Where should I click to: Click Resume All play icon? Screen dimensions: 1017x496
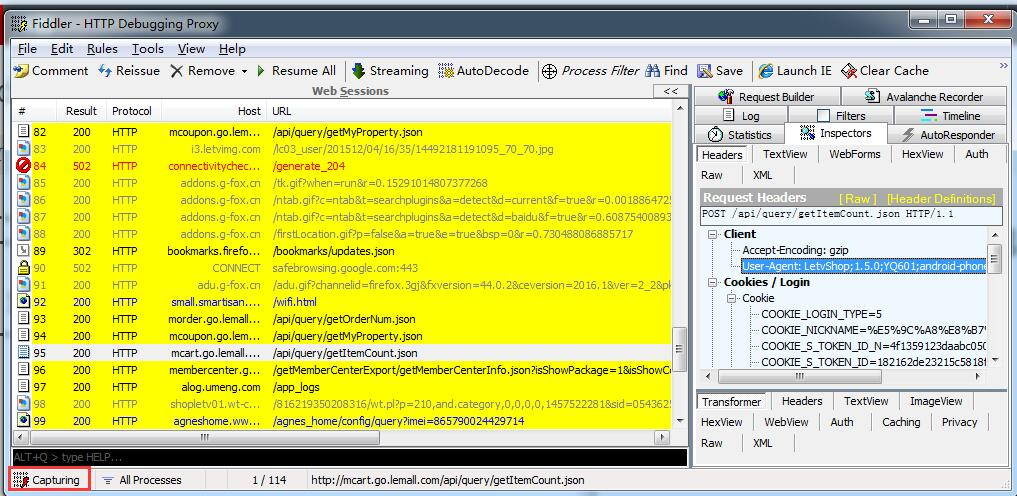pos(261,71)
